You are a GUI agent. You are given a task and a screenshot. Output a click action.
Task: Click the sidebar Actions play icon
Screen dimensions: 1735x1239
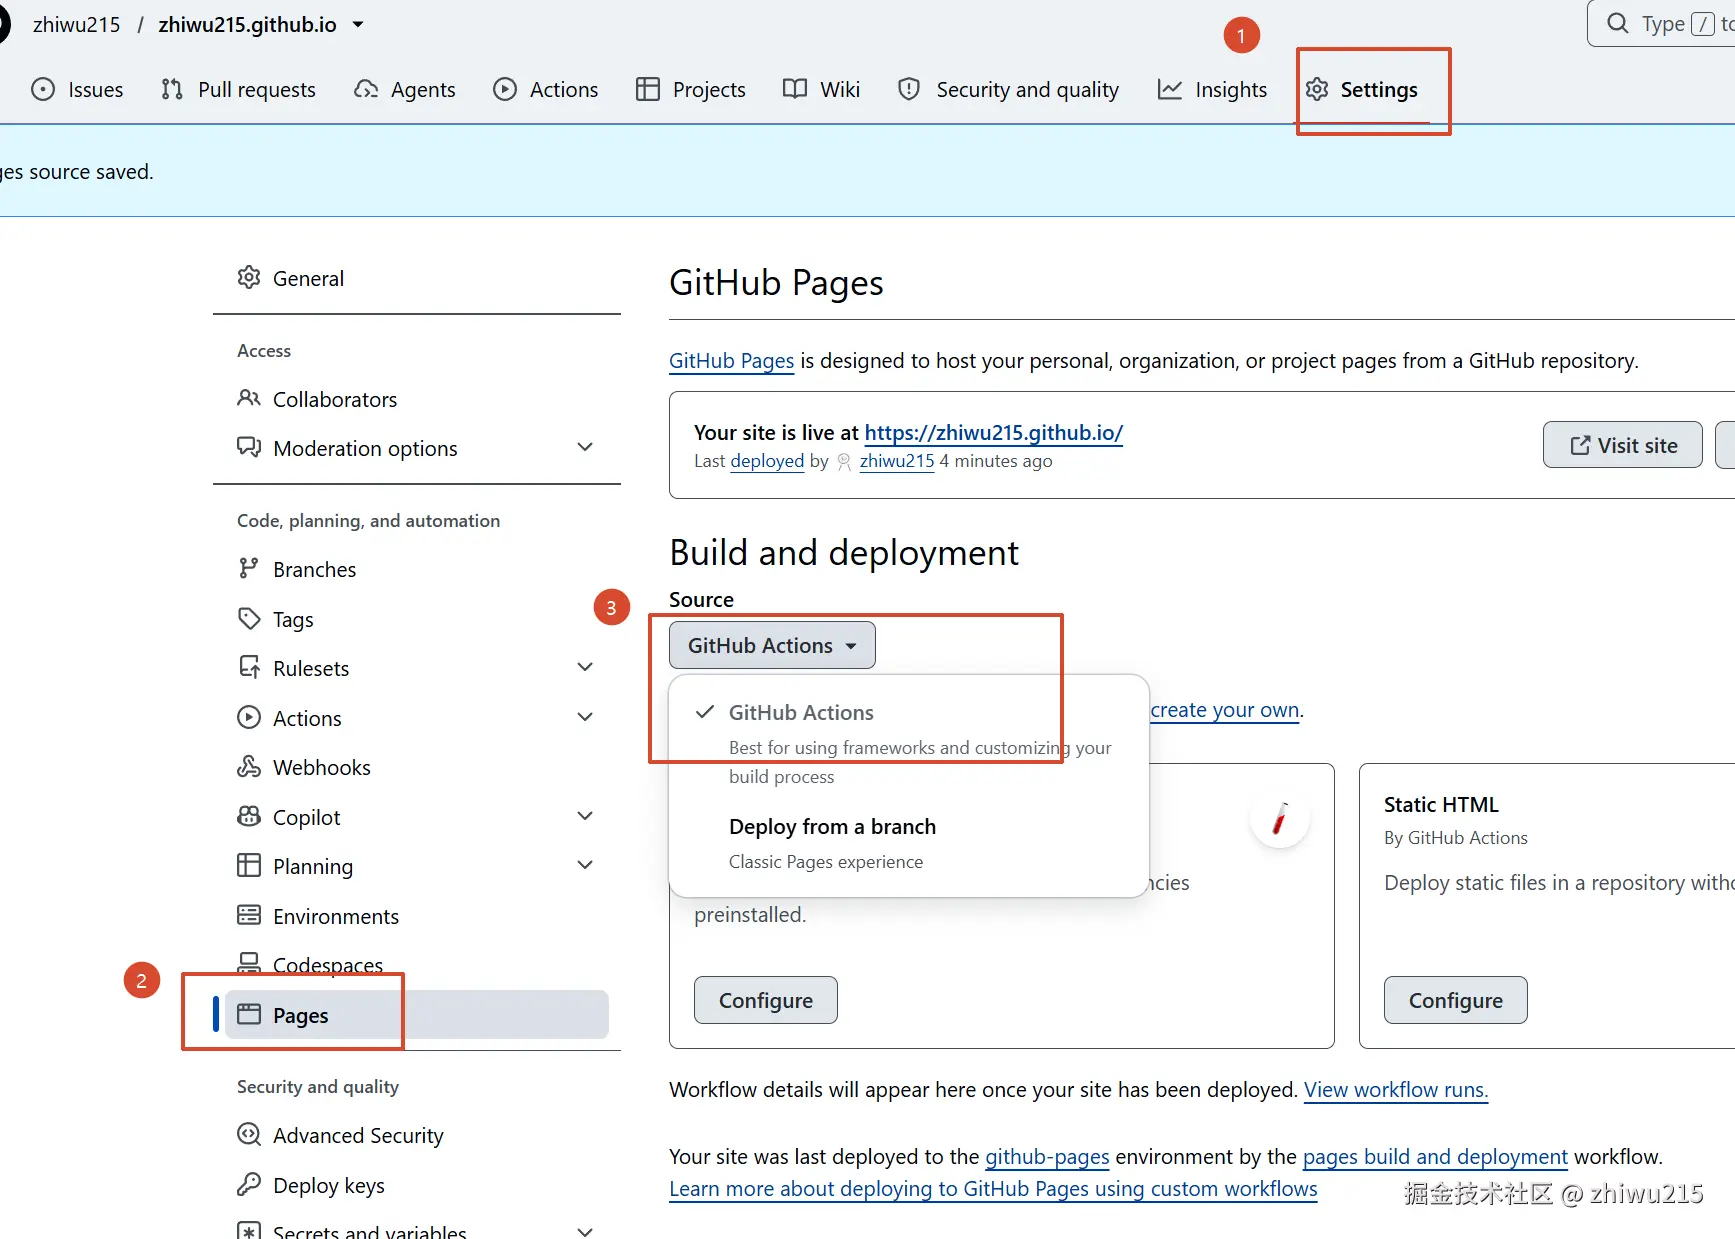click(249, 718)
